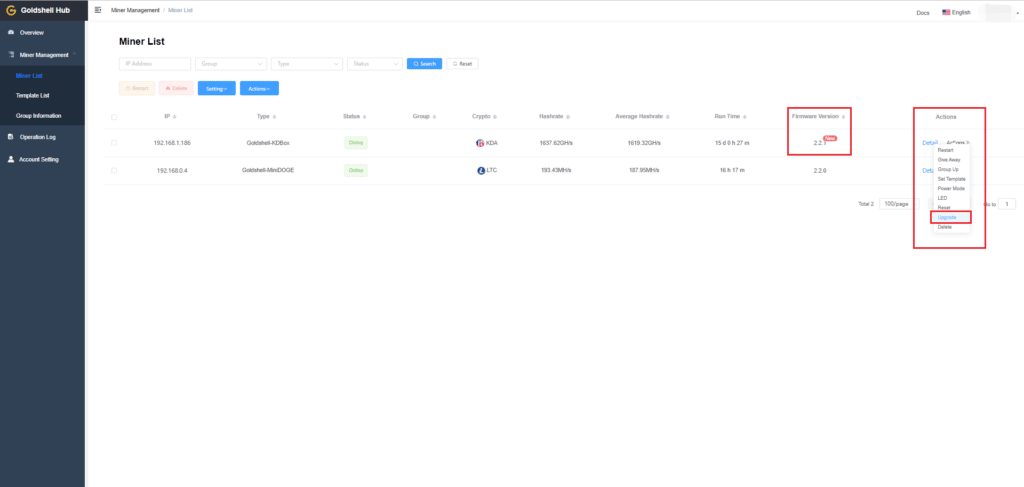The width and height of the screenshot is (1024, 487).
Task: Sort by Firmware Version using its arrows
Action: point(844,117)
